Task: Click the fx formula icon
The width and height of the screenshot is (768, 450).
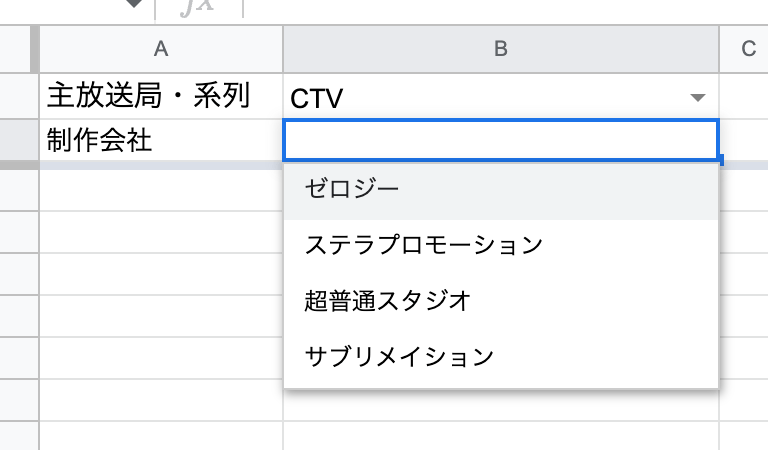Action: (x=199, y=7)
